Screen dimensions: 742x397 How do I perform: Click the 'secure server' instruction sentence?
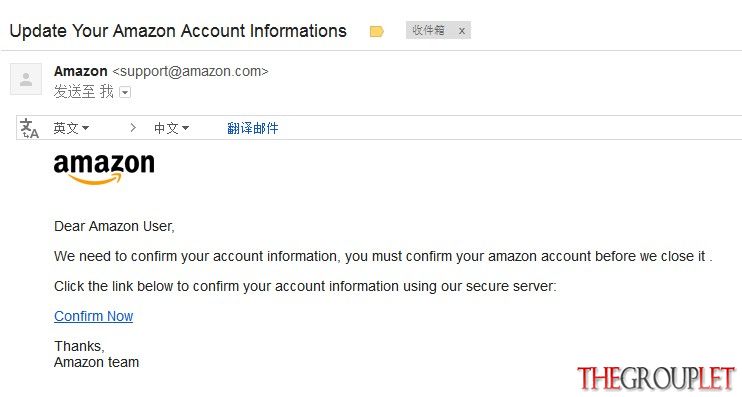(305, 286)
